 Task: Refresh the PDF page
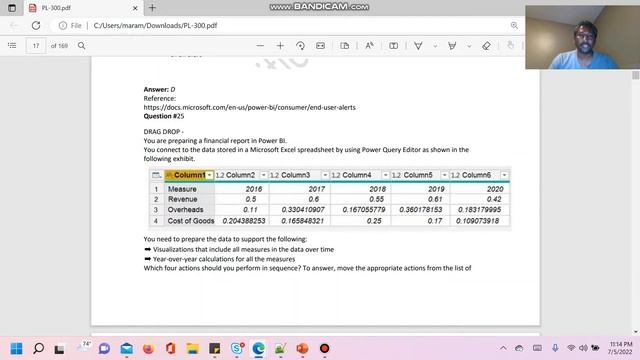click(36, 25)
